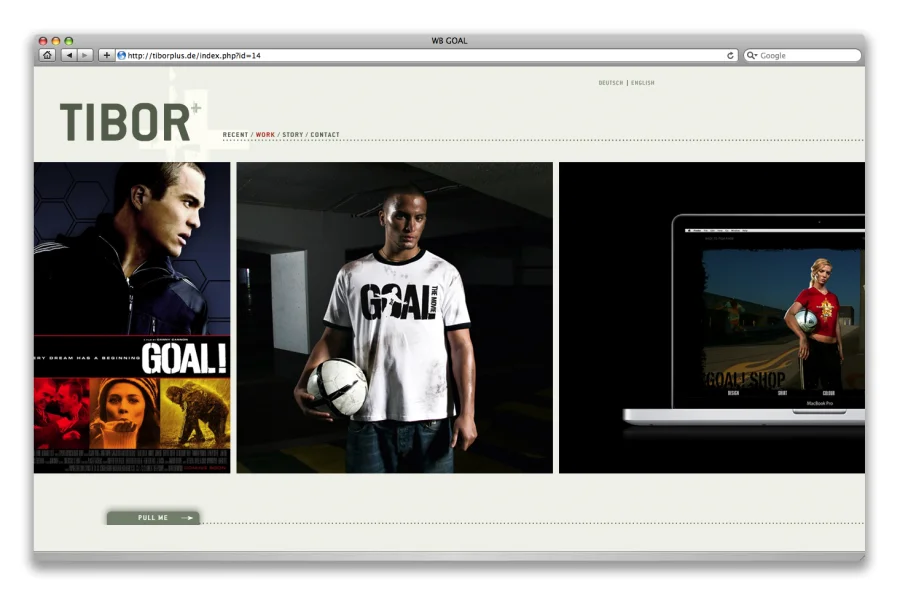Click the arrow on the Pull Me handle
This screenshot has width=900, height=603.
pyautogui.click(x=186, y=518)
